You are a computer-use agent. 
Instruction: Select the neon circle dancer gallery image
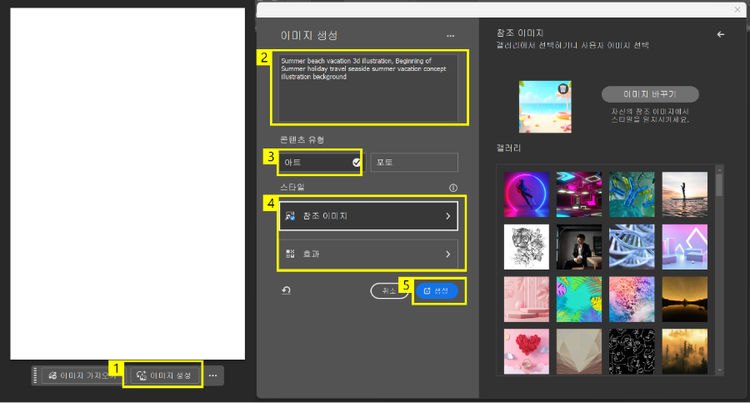[526, 195]
